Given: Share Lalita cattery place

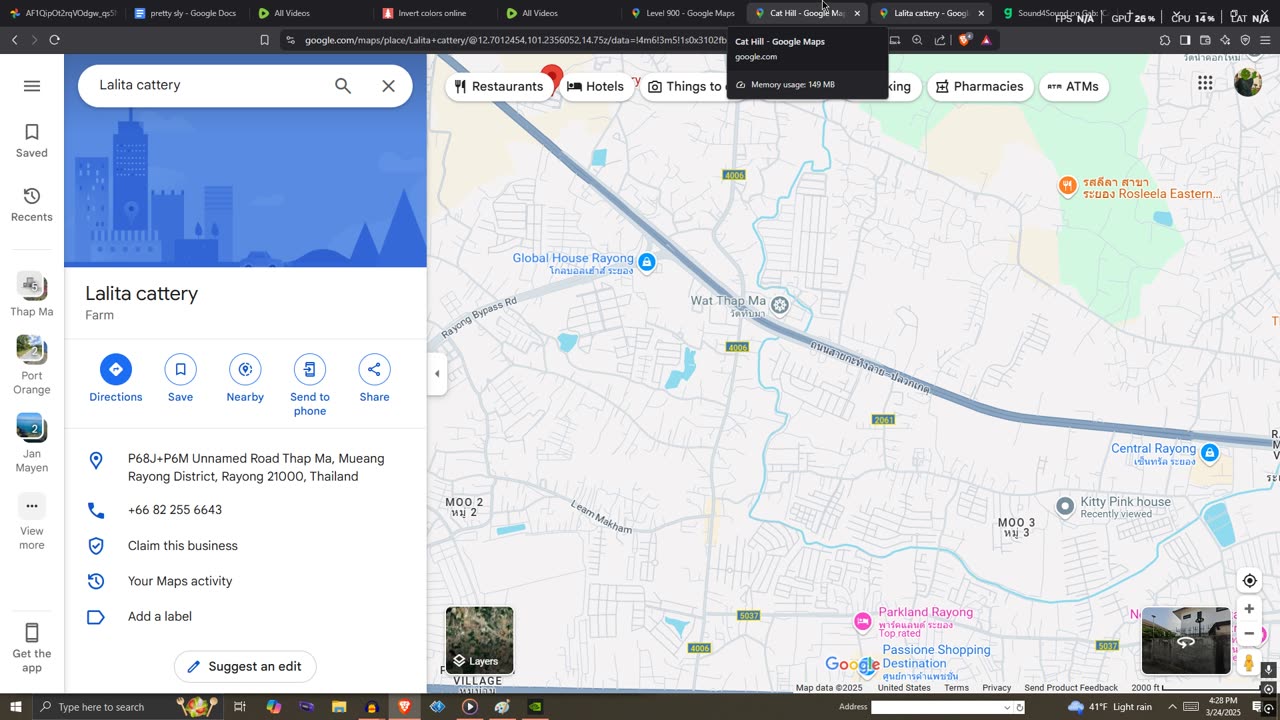Looking at the screenshot, I should coord(374,378).
